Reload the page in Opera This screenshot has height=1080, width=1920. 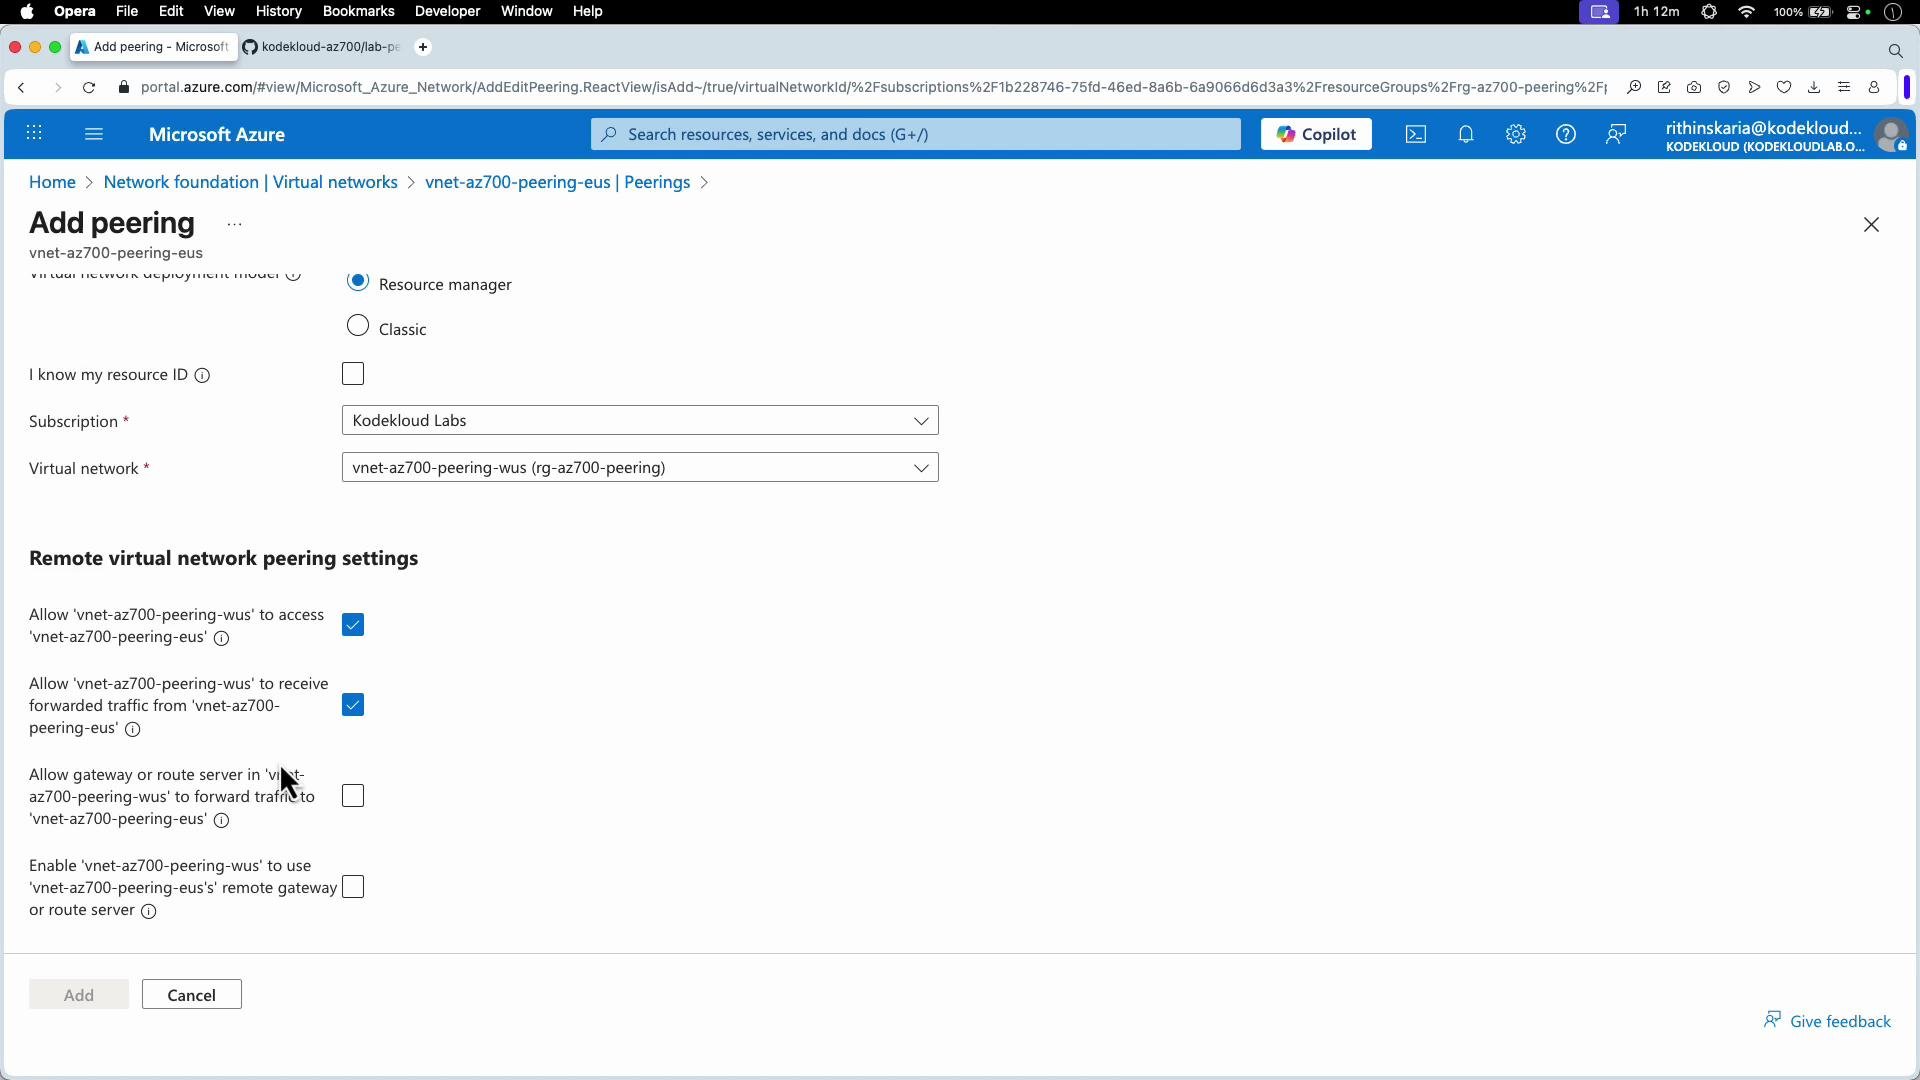point(89,88)
